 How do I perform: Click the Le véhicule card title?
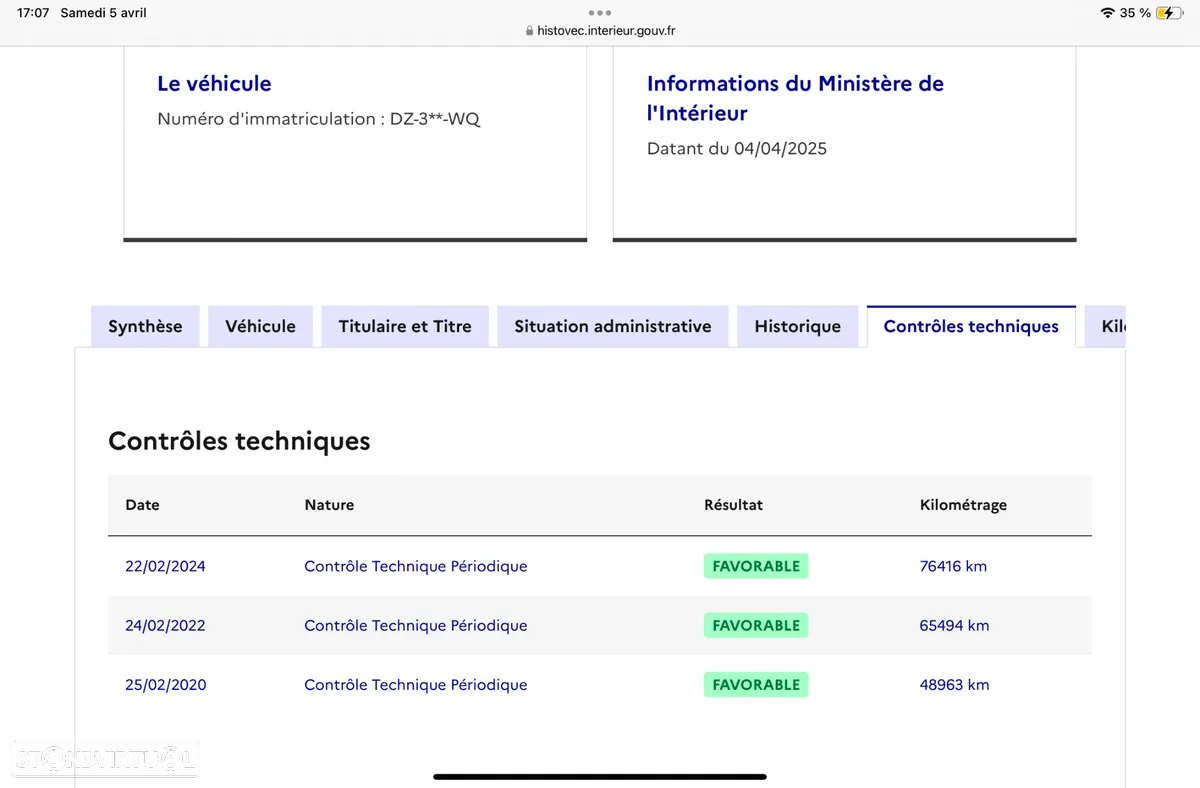pyautogui.click(x=214, y=83)
